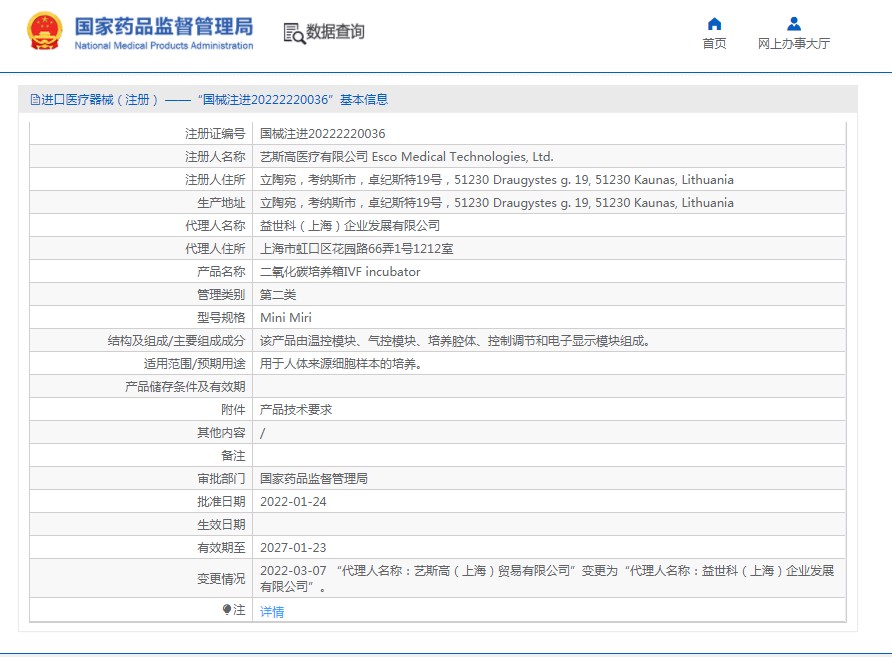Click the national emblem logo
This screenshot has width=892, height=657.
[44, 32]
